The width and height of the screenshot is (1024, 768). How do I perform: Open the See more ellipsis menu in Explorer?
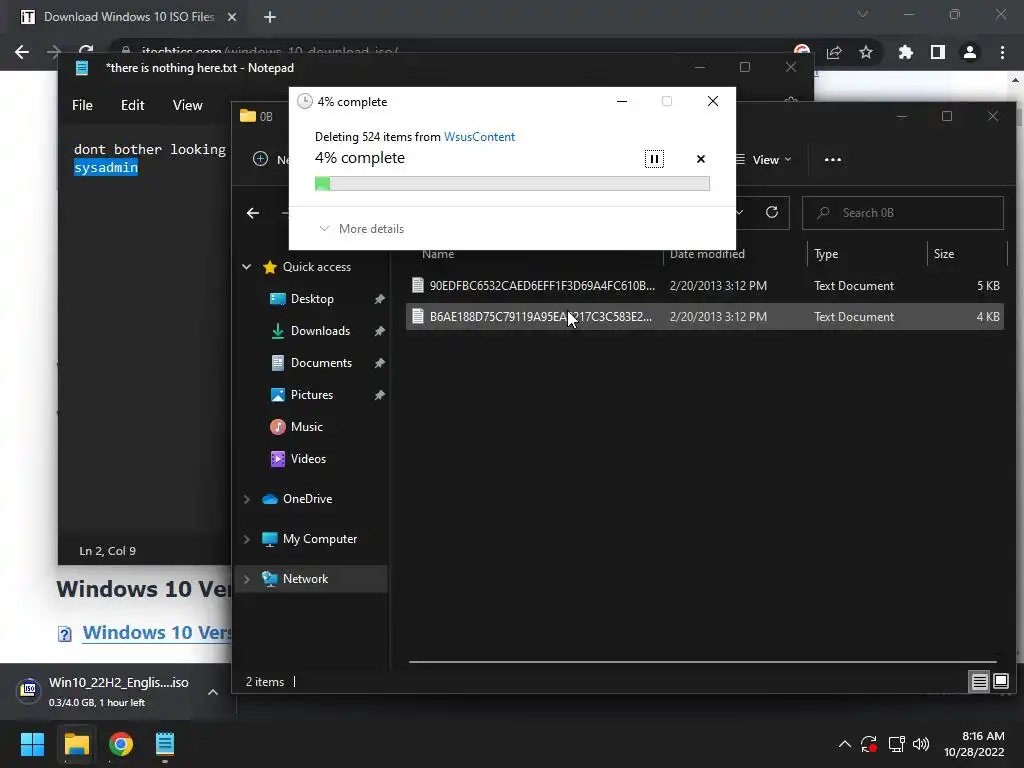pyautogui.click(x=833, y=159)
